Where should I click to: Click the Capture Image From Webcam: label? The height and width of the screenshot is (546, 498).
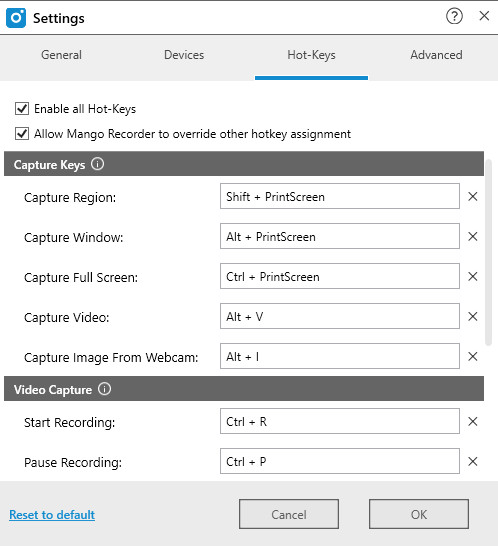point(111,357)
